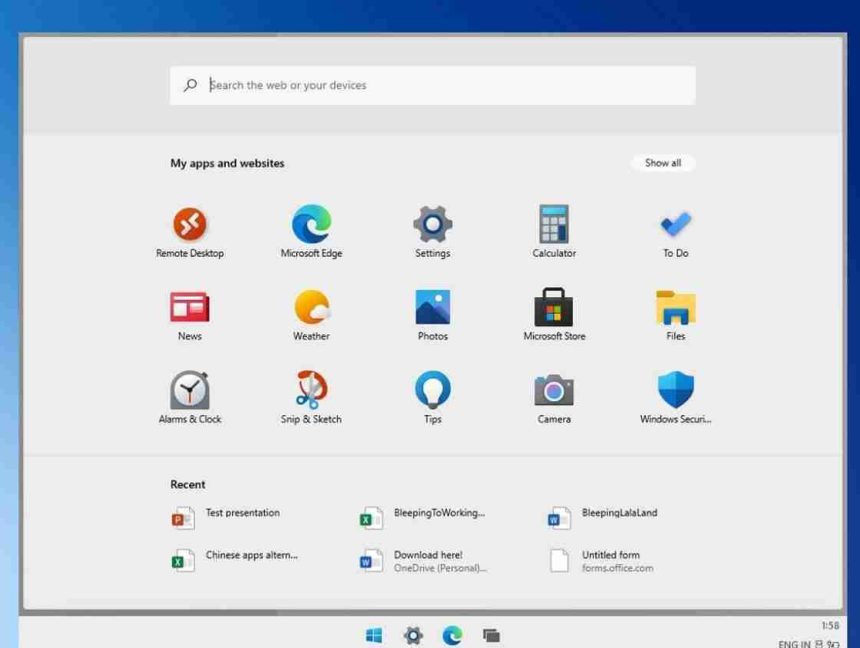Open recent document Download here!
The width and height of the screenshot is (860, 648).
point(423,560)
